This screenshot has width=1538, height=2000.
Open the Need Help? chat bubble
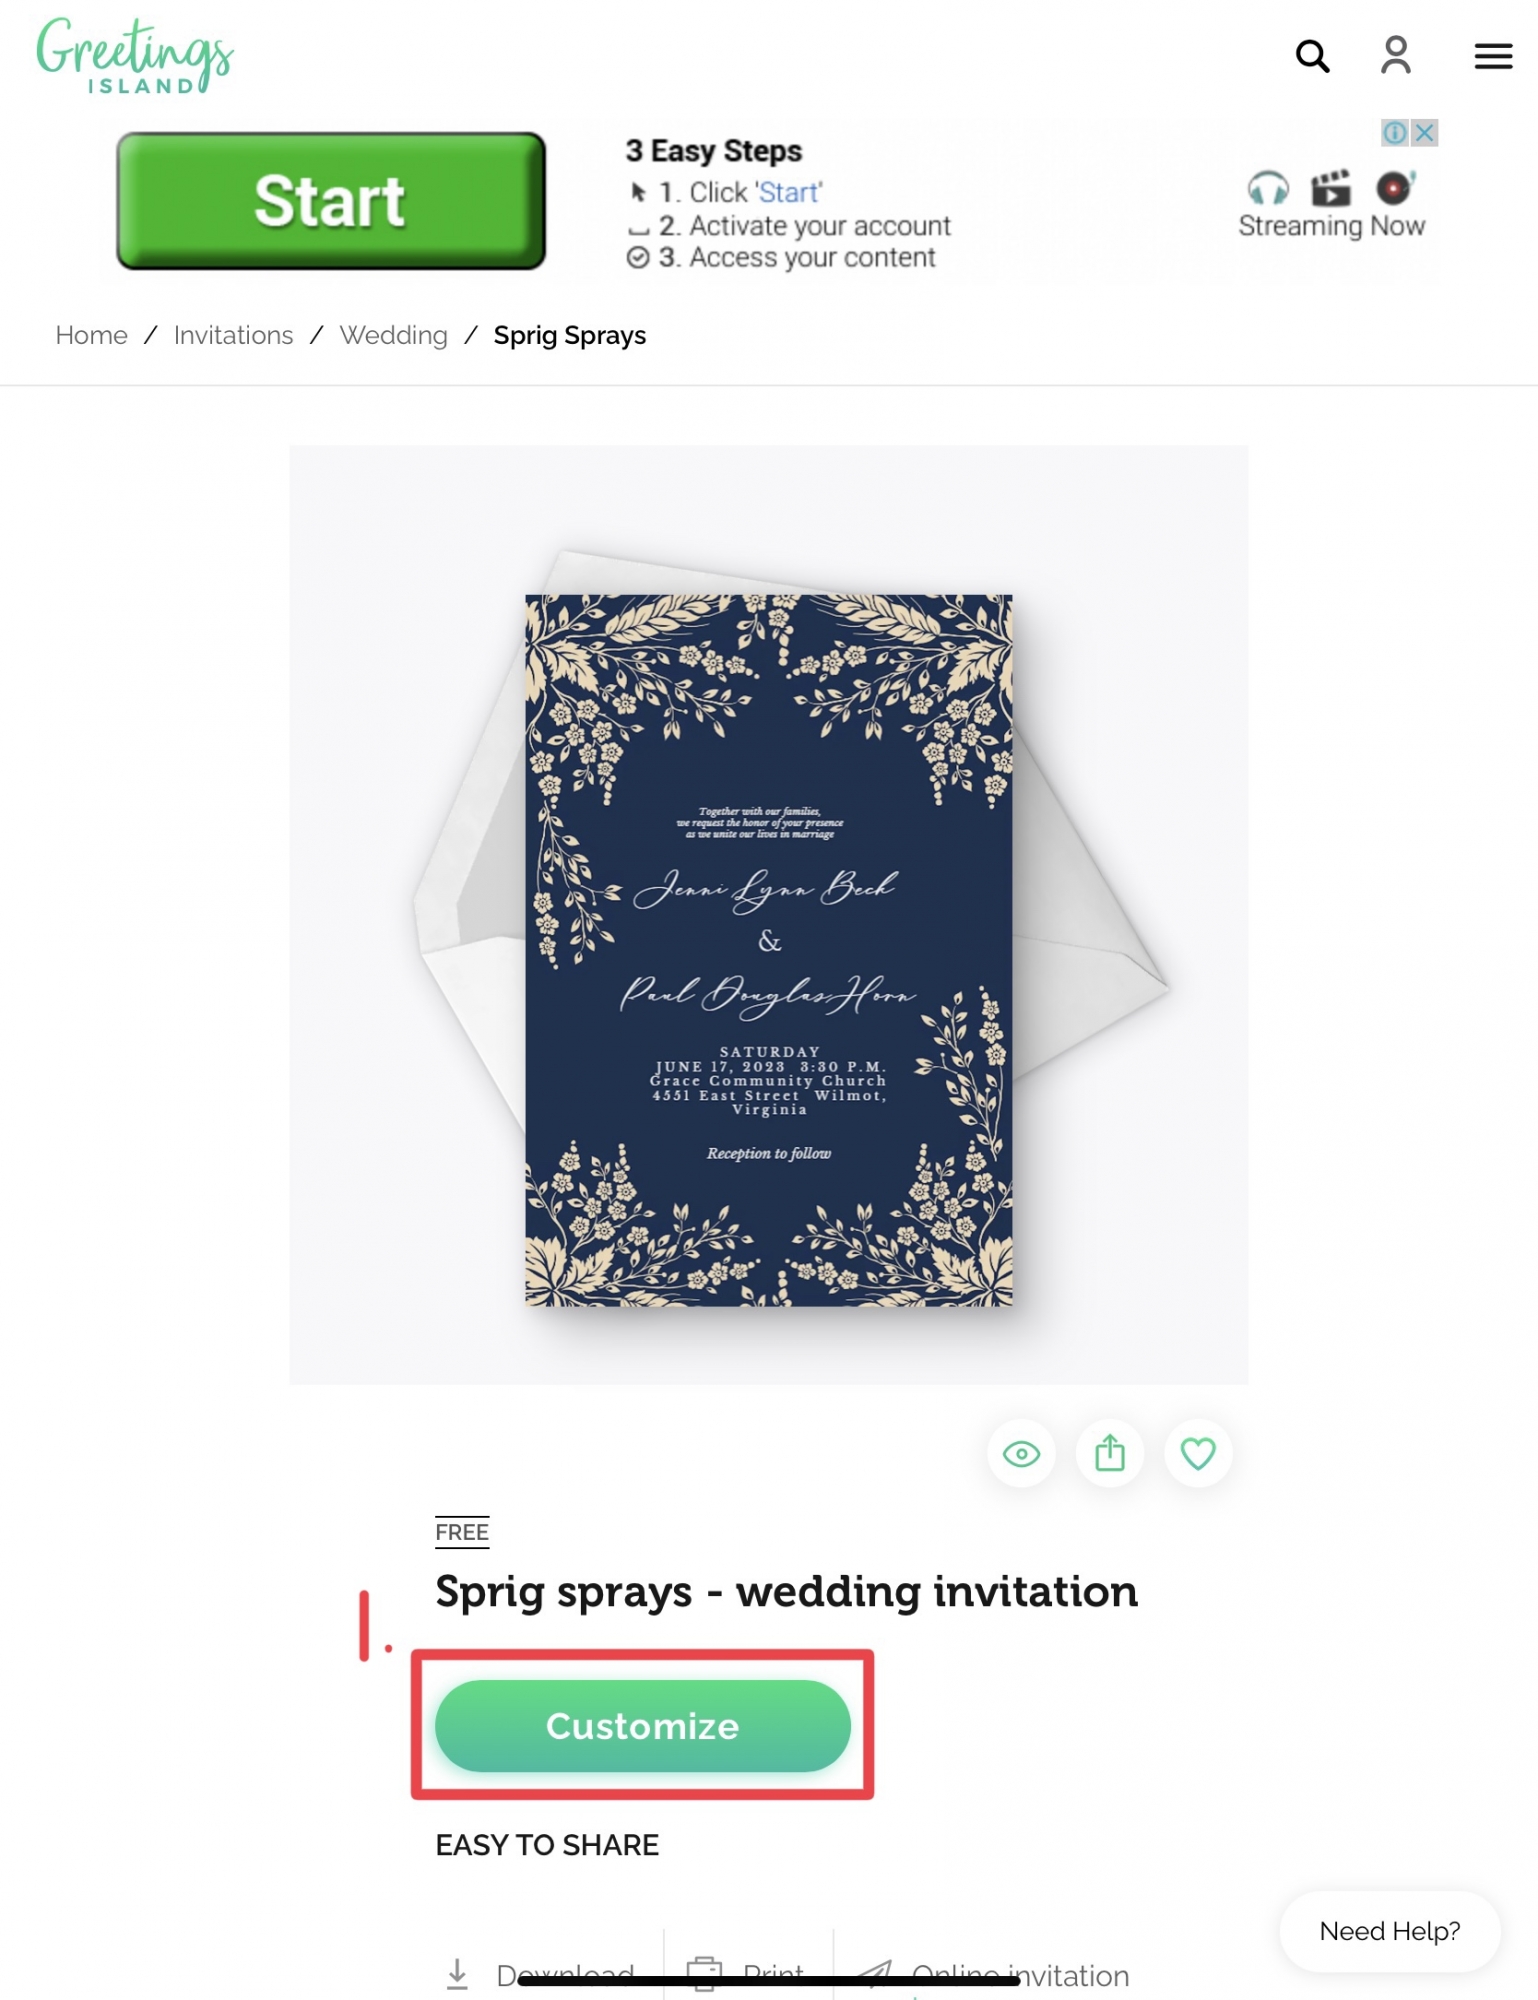coord(1389,1931)
